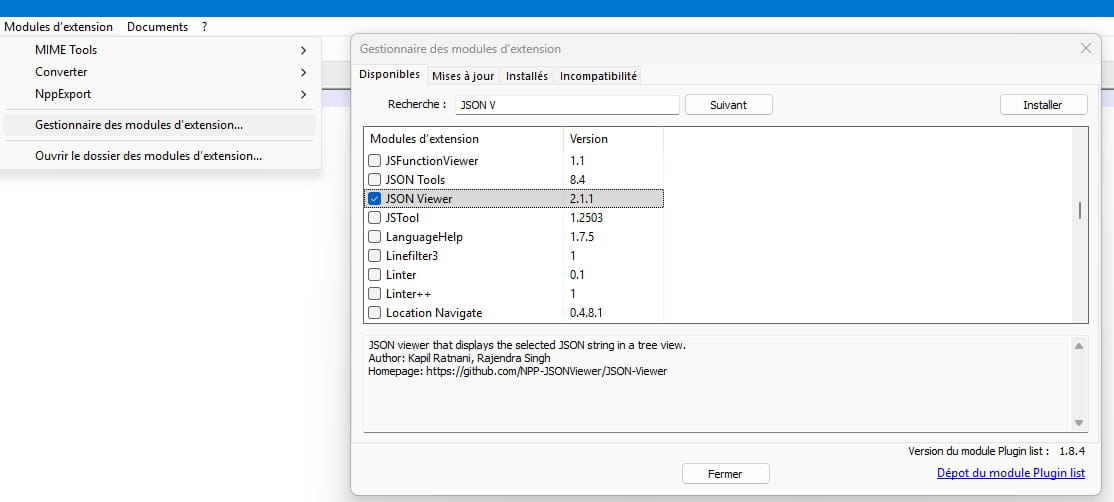Select the JSON Tools row name

[416, 180]
